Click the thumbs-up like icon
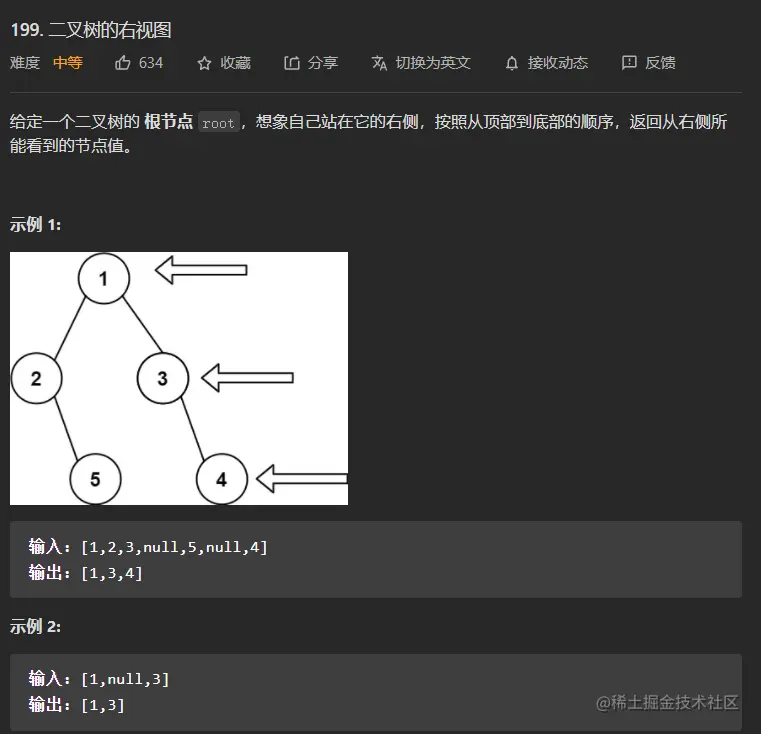 coord(123,63)
